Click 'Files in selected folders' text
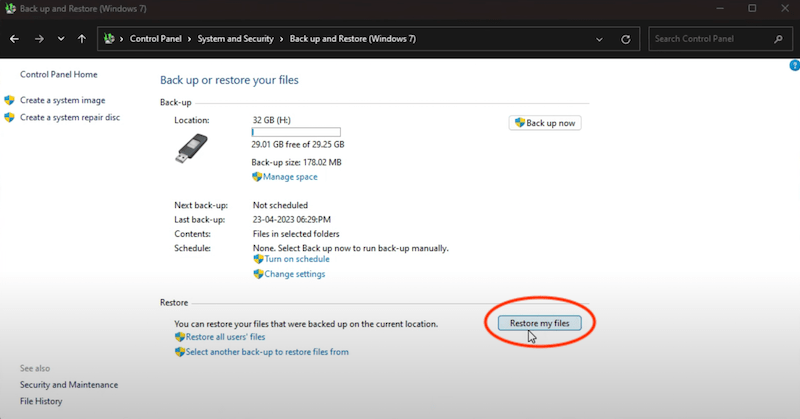 tap(296, 234)
